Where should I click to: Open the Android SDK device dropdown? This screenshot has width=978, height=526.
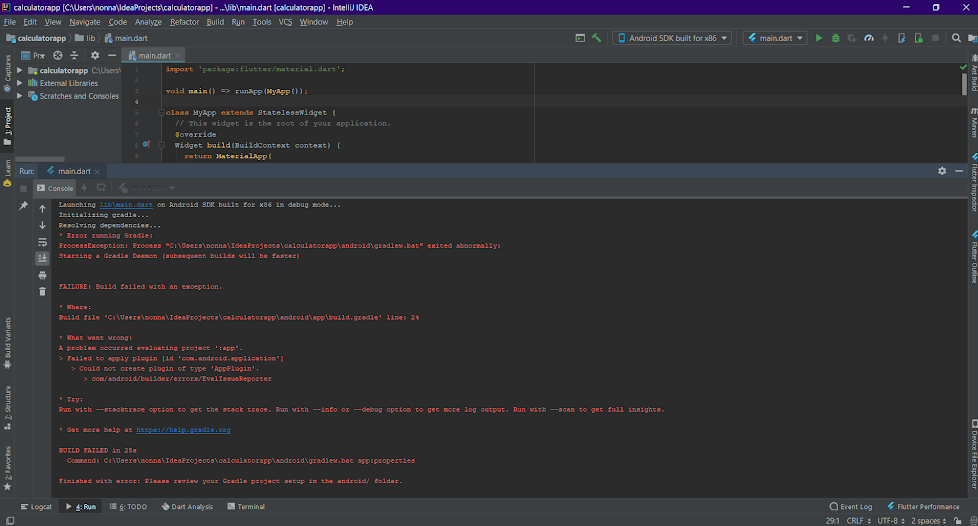[672, 38]
